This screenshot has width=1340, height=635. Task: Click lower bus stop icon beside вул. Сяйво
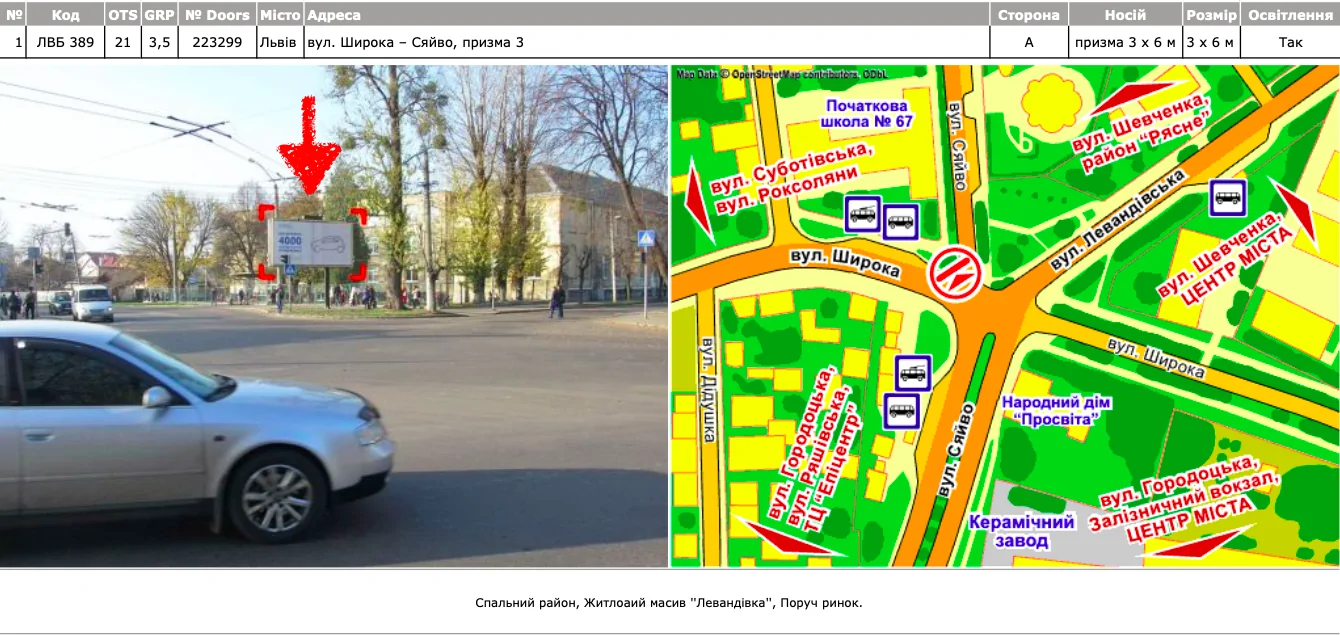[x=902, y=410]
